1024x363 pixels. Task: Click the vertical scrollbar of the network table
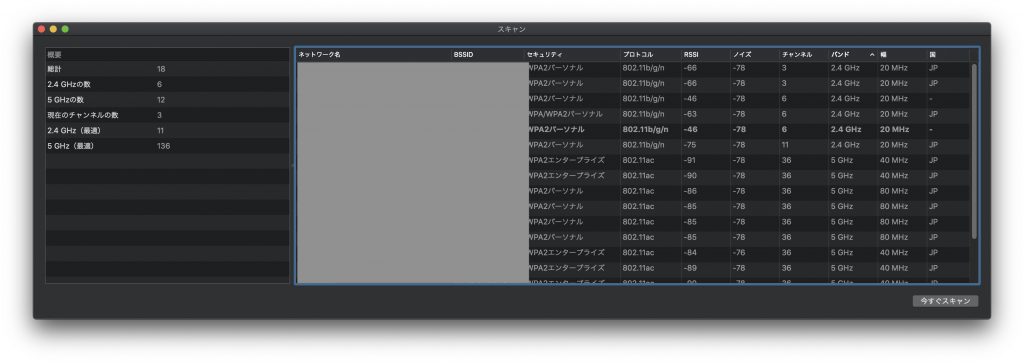pos(974,150)
